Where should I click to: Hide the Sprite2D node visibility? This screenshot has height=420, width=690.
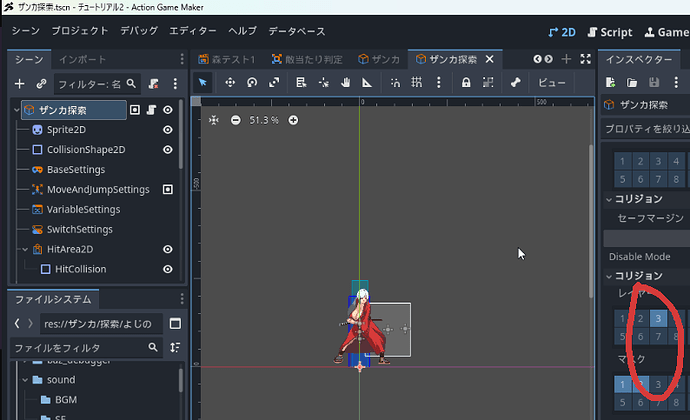point(168,130)
